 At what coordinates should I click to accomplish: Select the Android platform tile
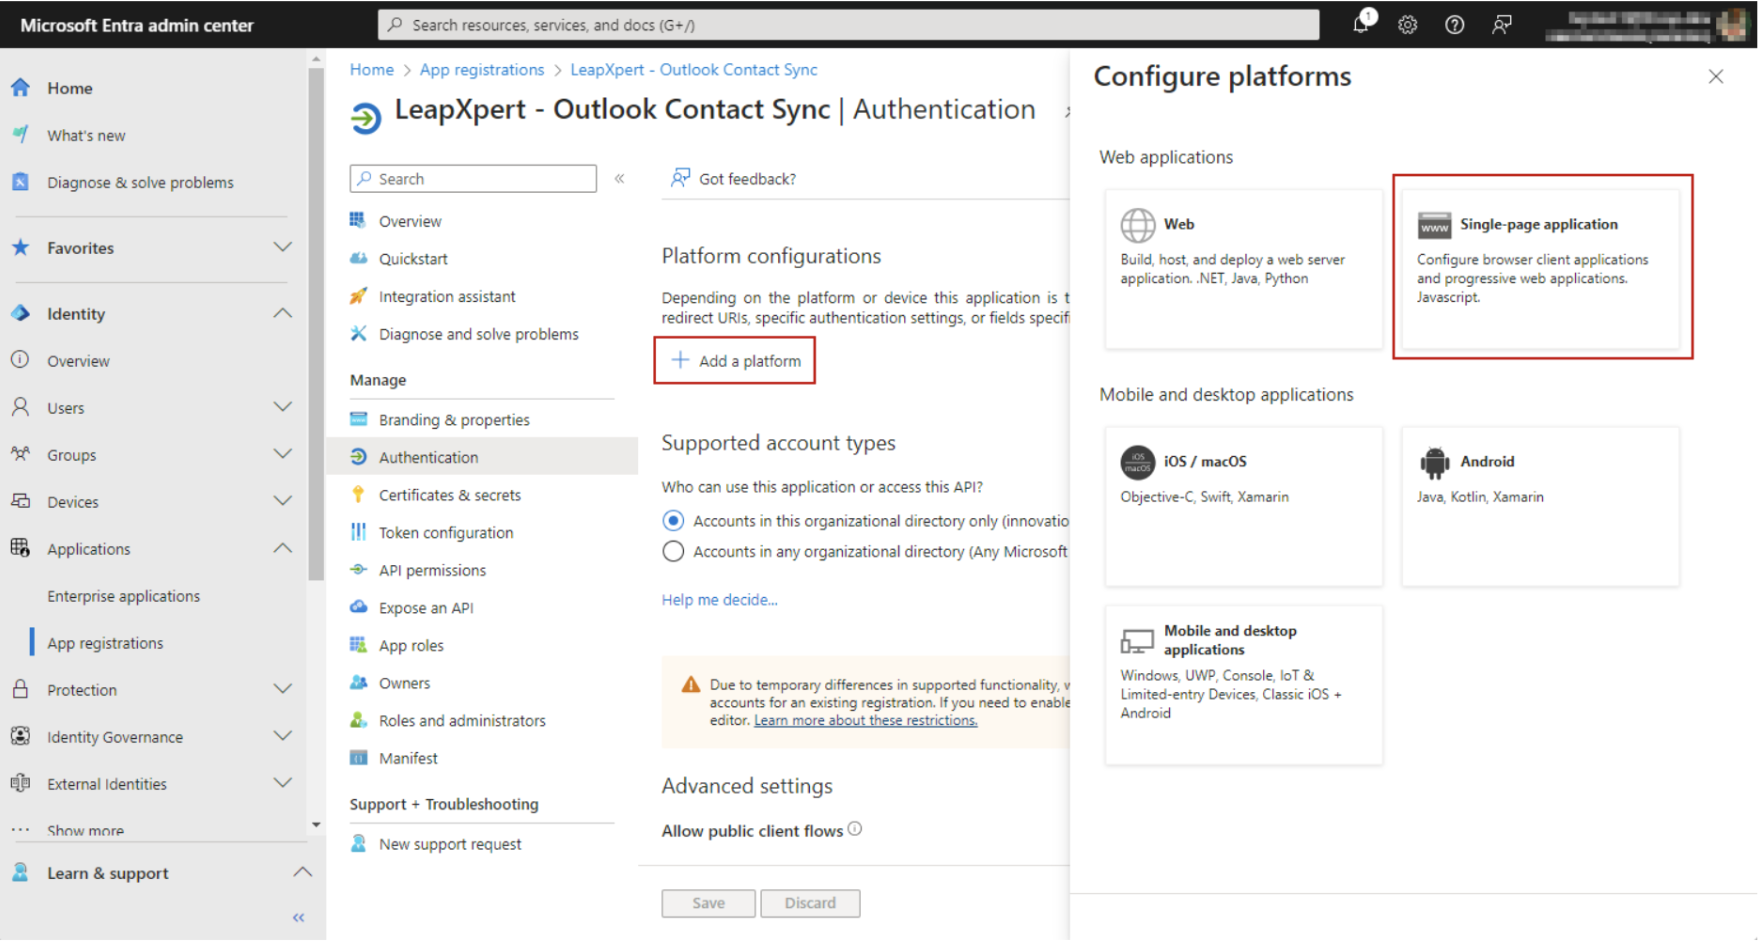(1541, 507)
